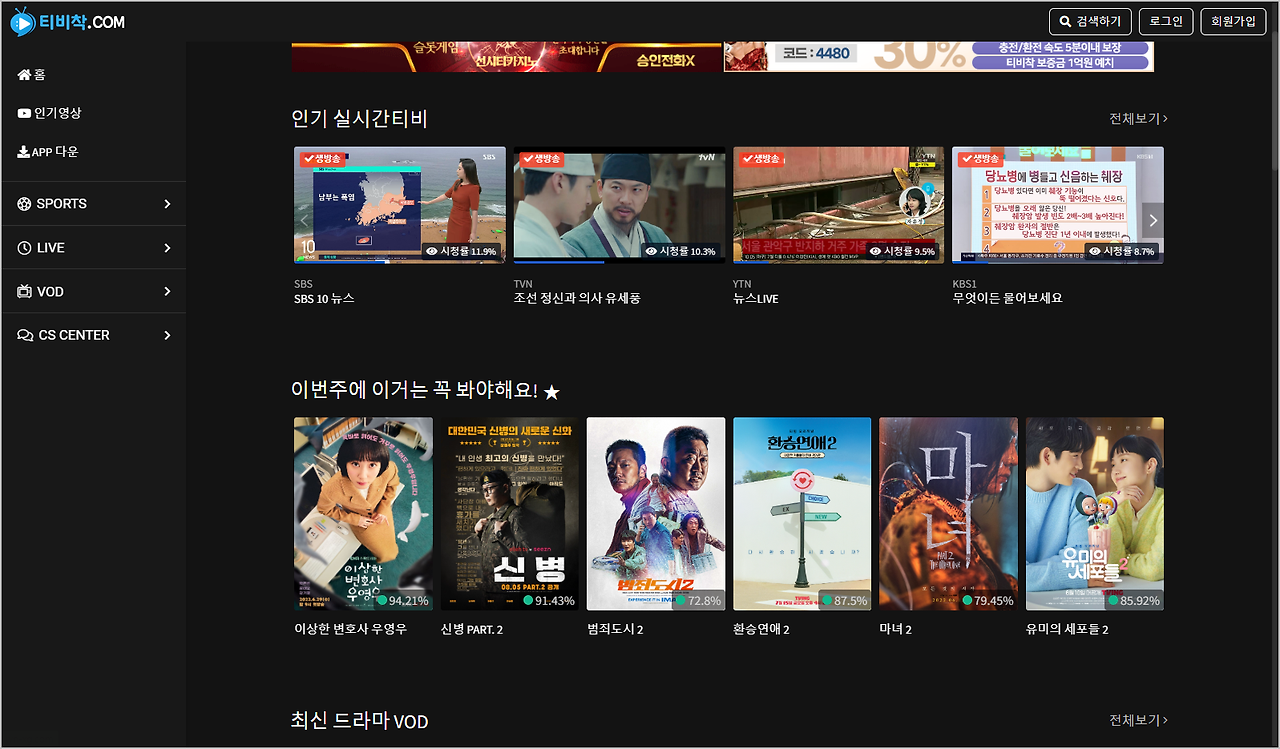Image resolution: width=1280 pixels, height=749 pixels.
Task: Open the 인기영상 menu item
Action: [55, 112]
